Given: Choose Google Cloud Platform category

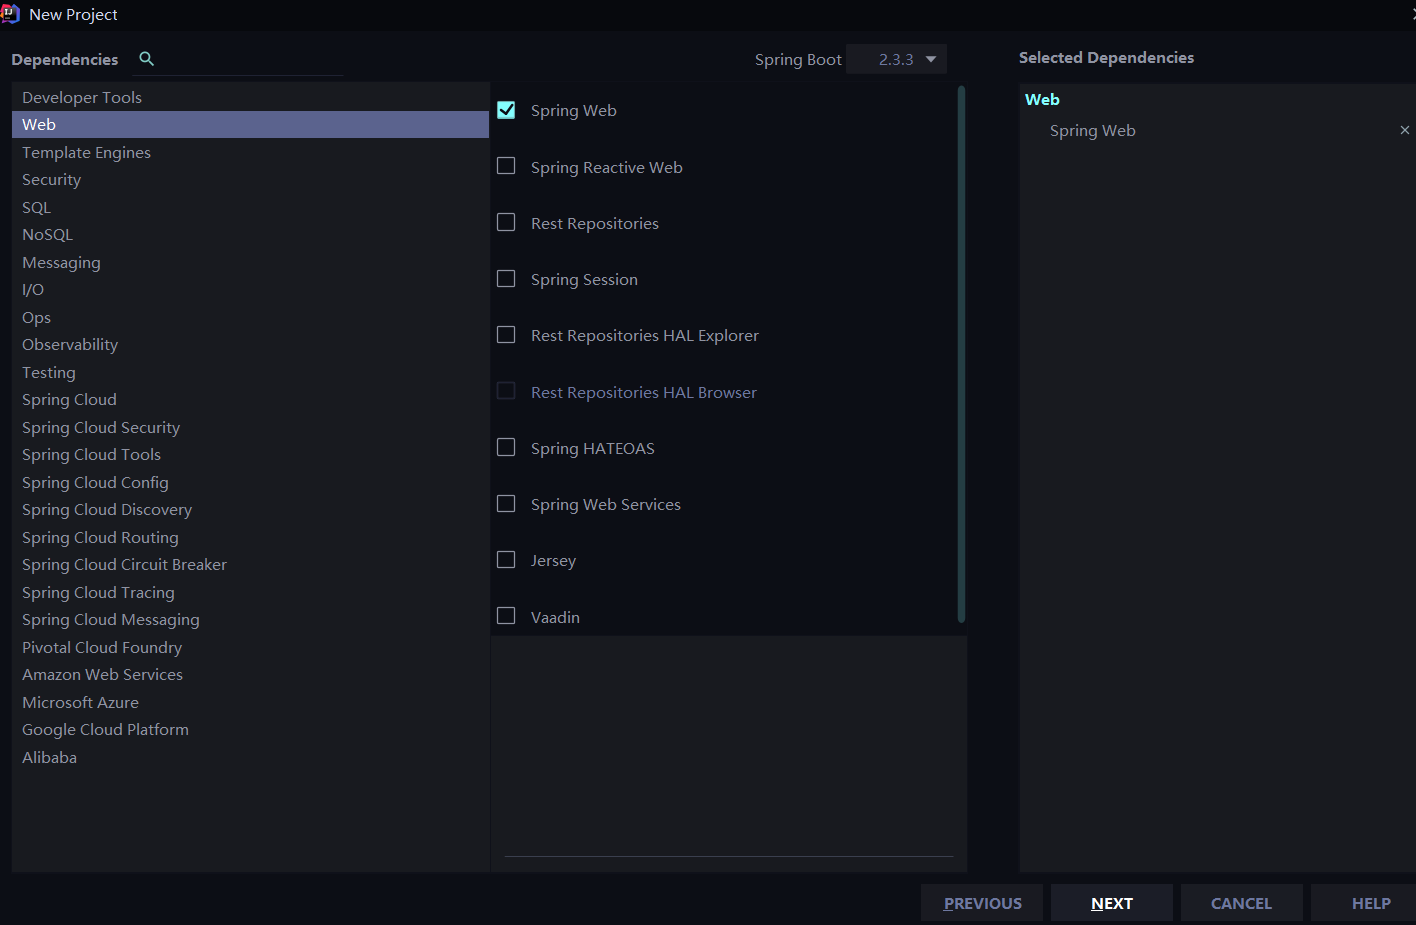Looking at the screenshot, I should (x=250, y=729).
